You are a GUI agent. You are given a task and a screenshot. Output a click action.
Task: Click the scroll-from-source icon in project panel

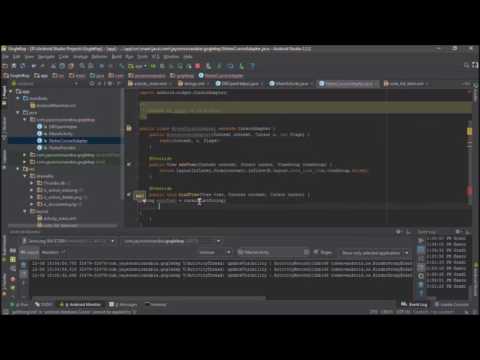(92, 84)
